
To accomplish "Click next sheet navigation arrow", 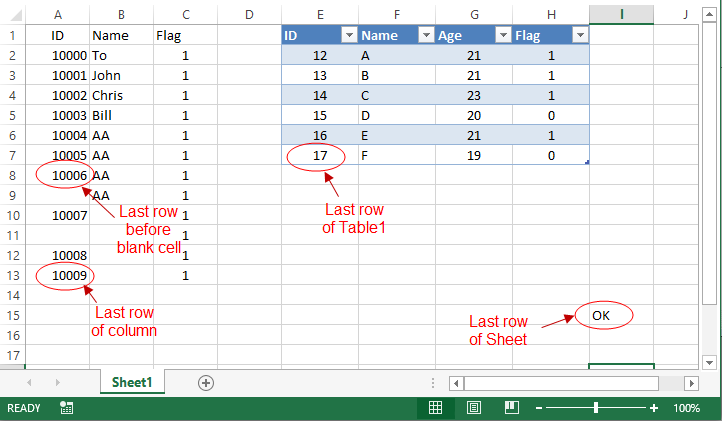I will click(58, 382).
